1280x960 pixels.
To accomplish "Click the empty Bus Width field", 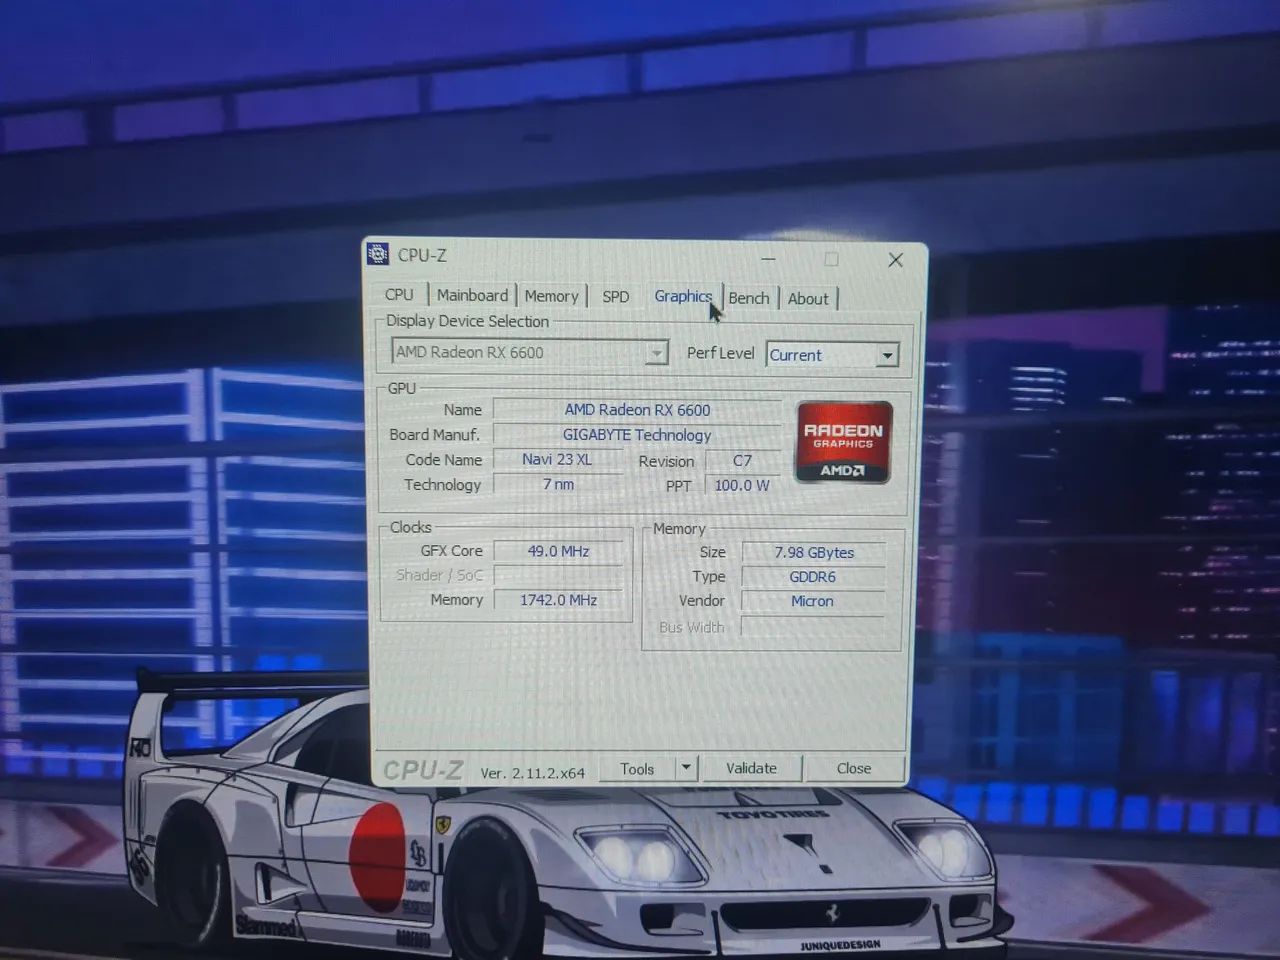I will (x=813, y=627).
